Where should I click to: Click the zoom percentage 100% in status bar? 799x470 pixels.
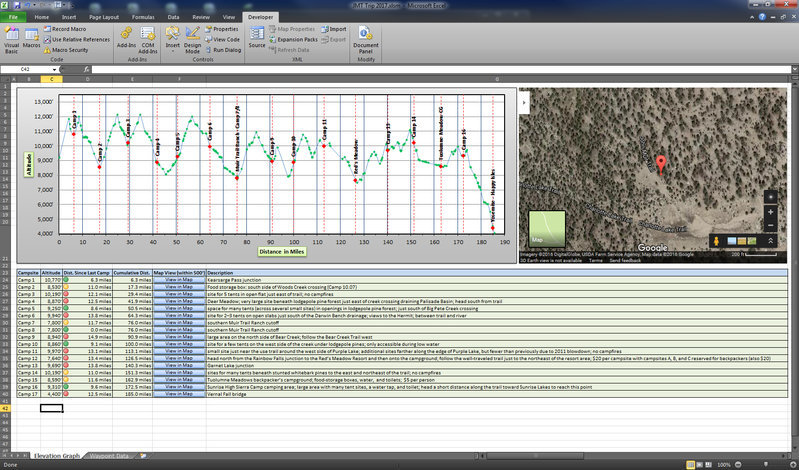click(x=724, y=465)
